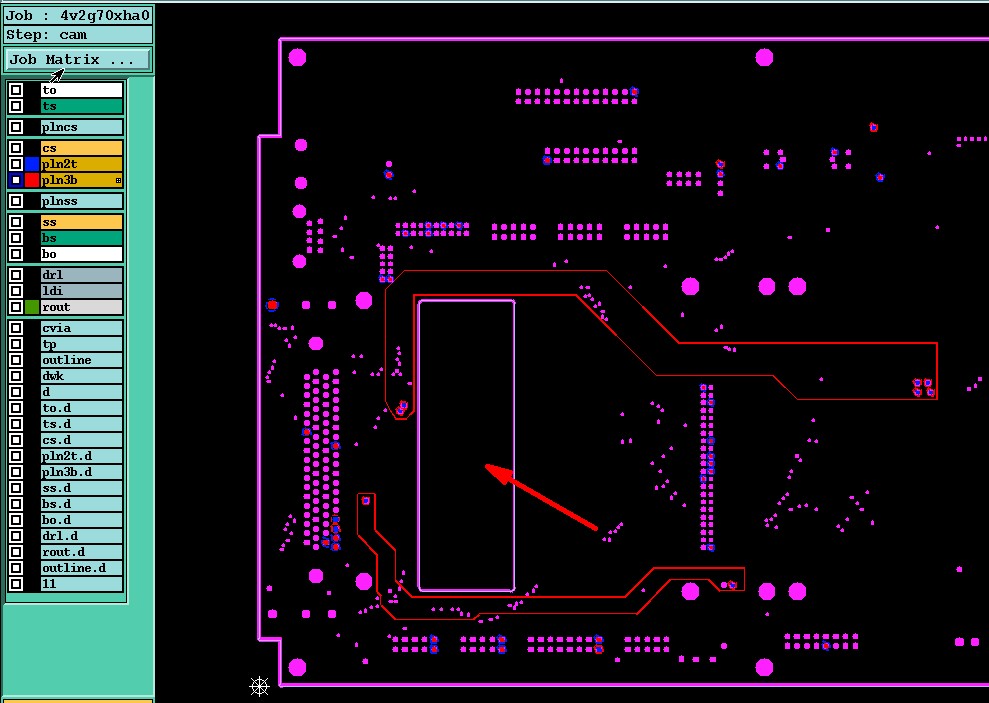
Task: Select the 'cs.d' layer name
Action: pos(81,440)
